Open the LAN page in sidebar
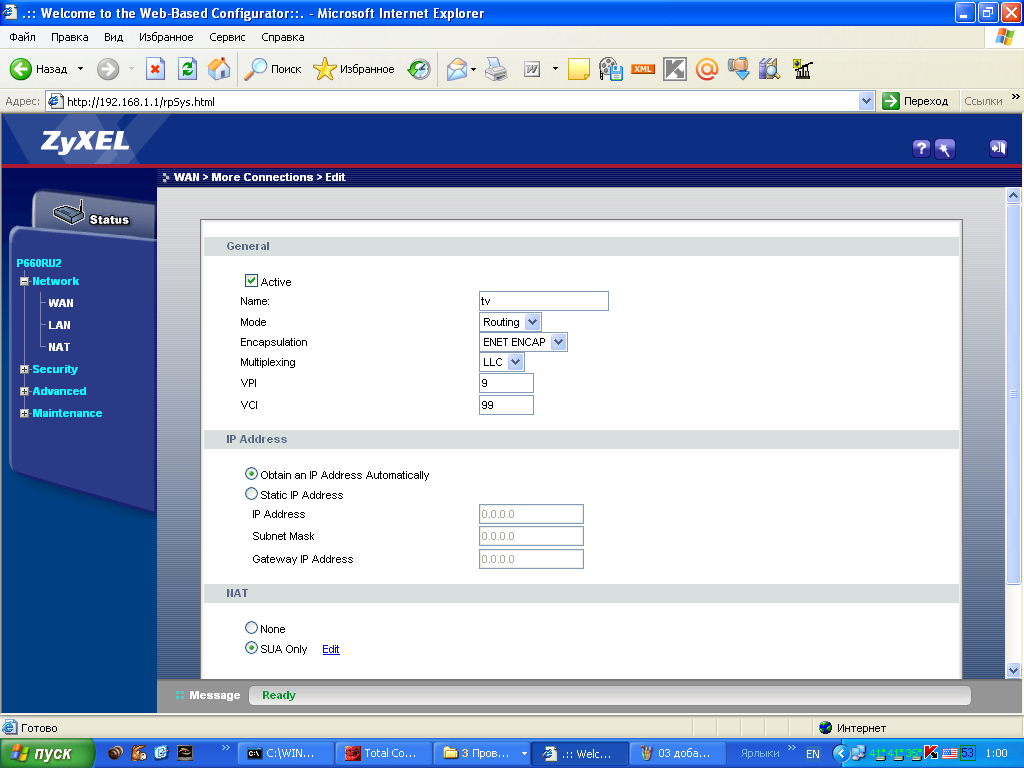 [x=59, y=325]
